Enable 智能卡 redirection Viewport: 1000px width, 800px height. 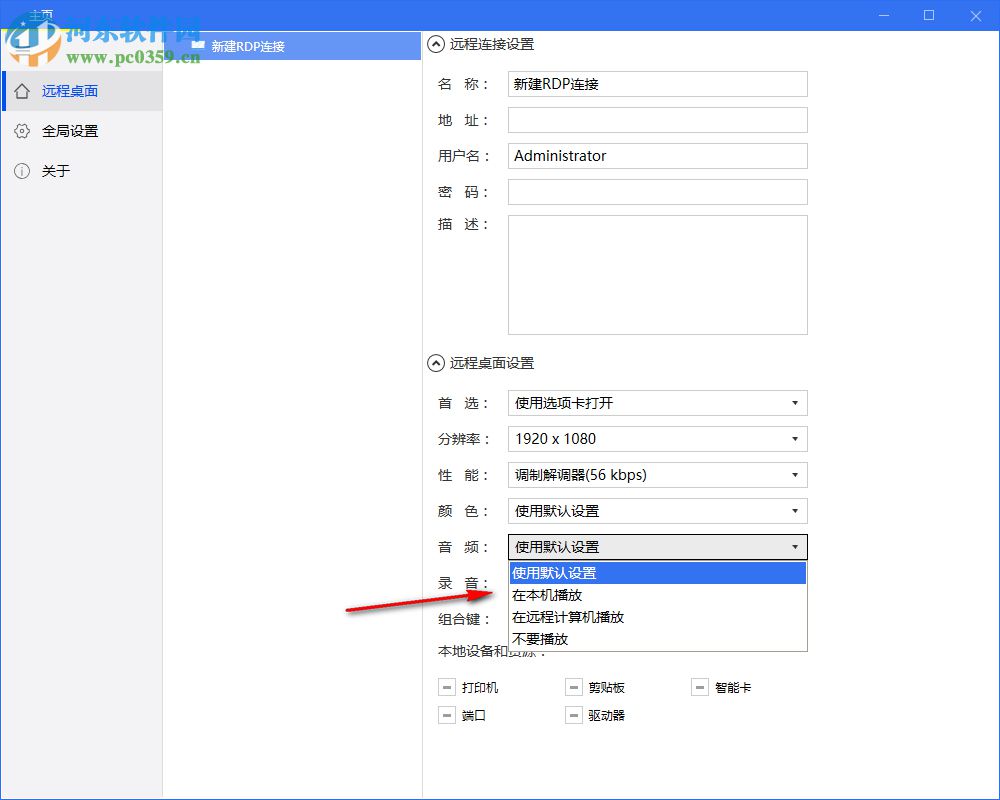[700, 687]
